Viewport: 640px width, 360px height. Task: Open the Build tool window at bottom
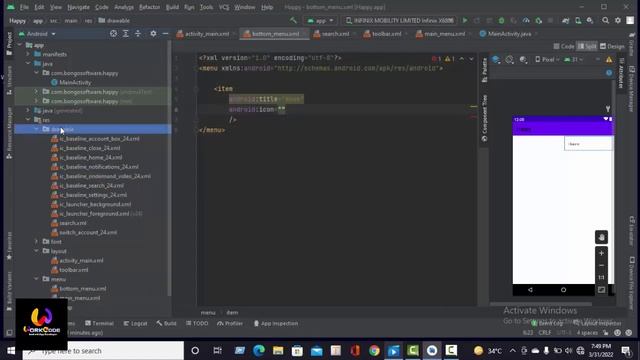click(x=166, y=323)
